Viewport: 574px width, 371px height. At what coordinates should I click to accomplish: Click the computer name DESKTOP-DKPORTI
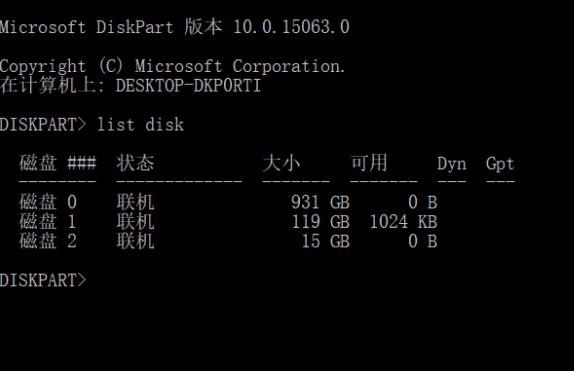tap(188, 86)
